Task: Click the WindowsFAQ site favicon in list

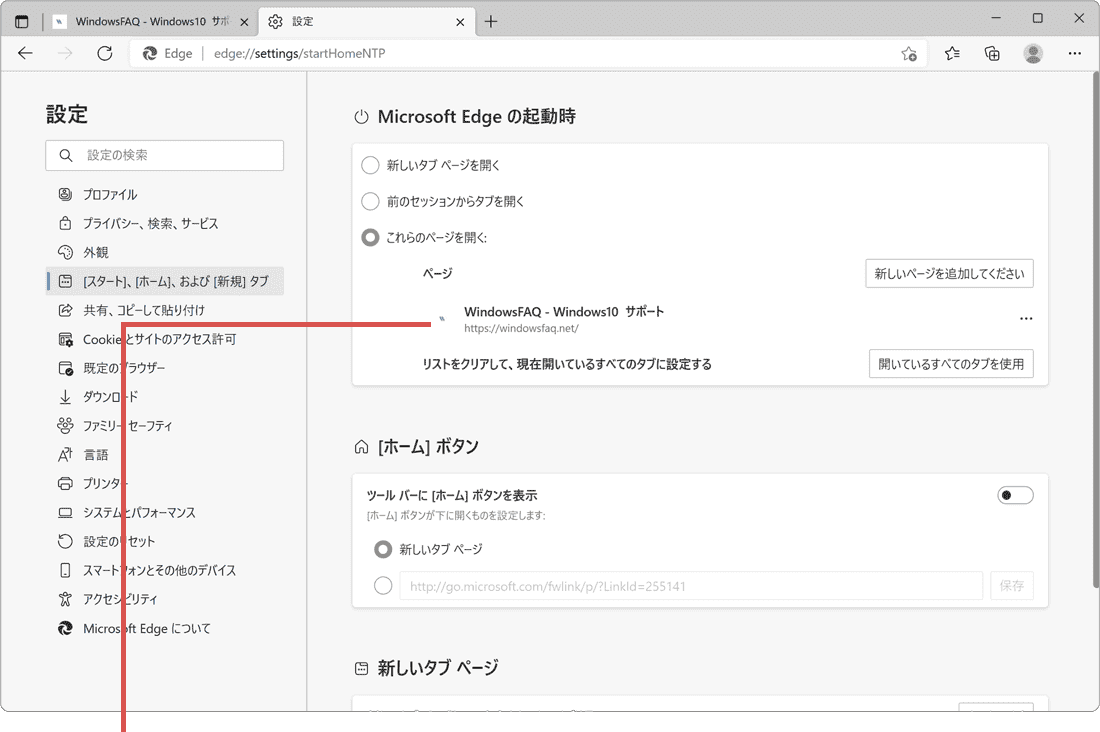Action: click(442, 319)
